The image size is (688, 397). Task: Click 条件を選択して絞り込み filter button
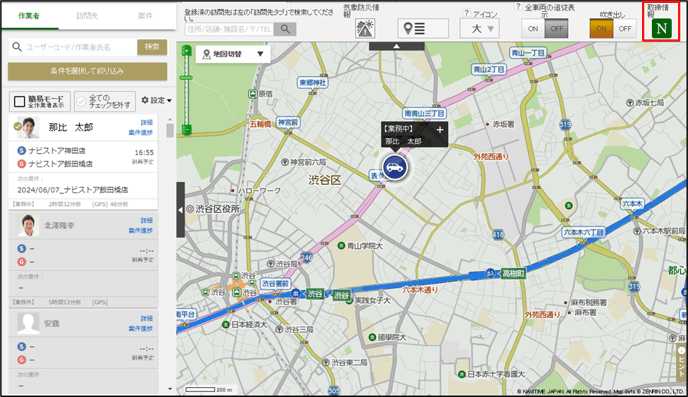point(87,71)
